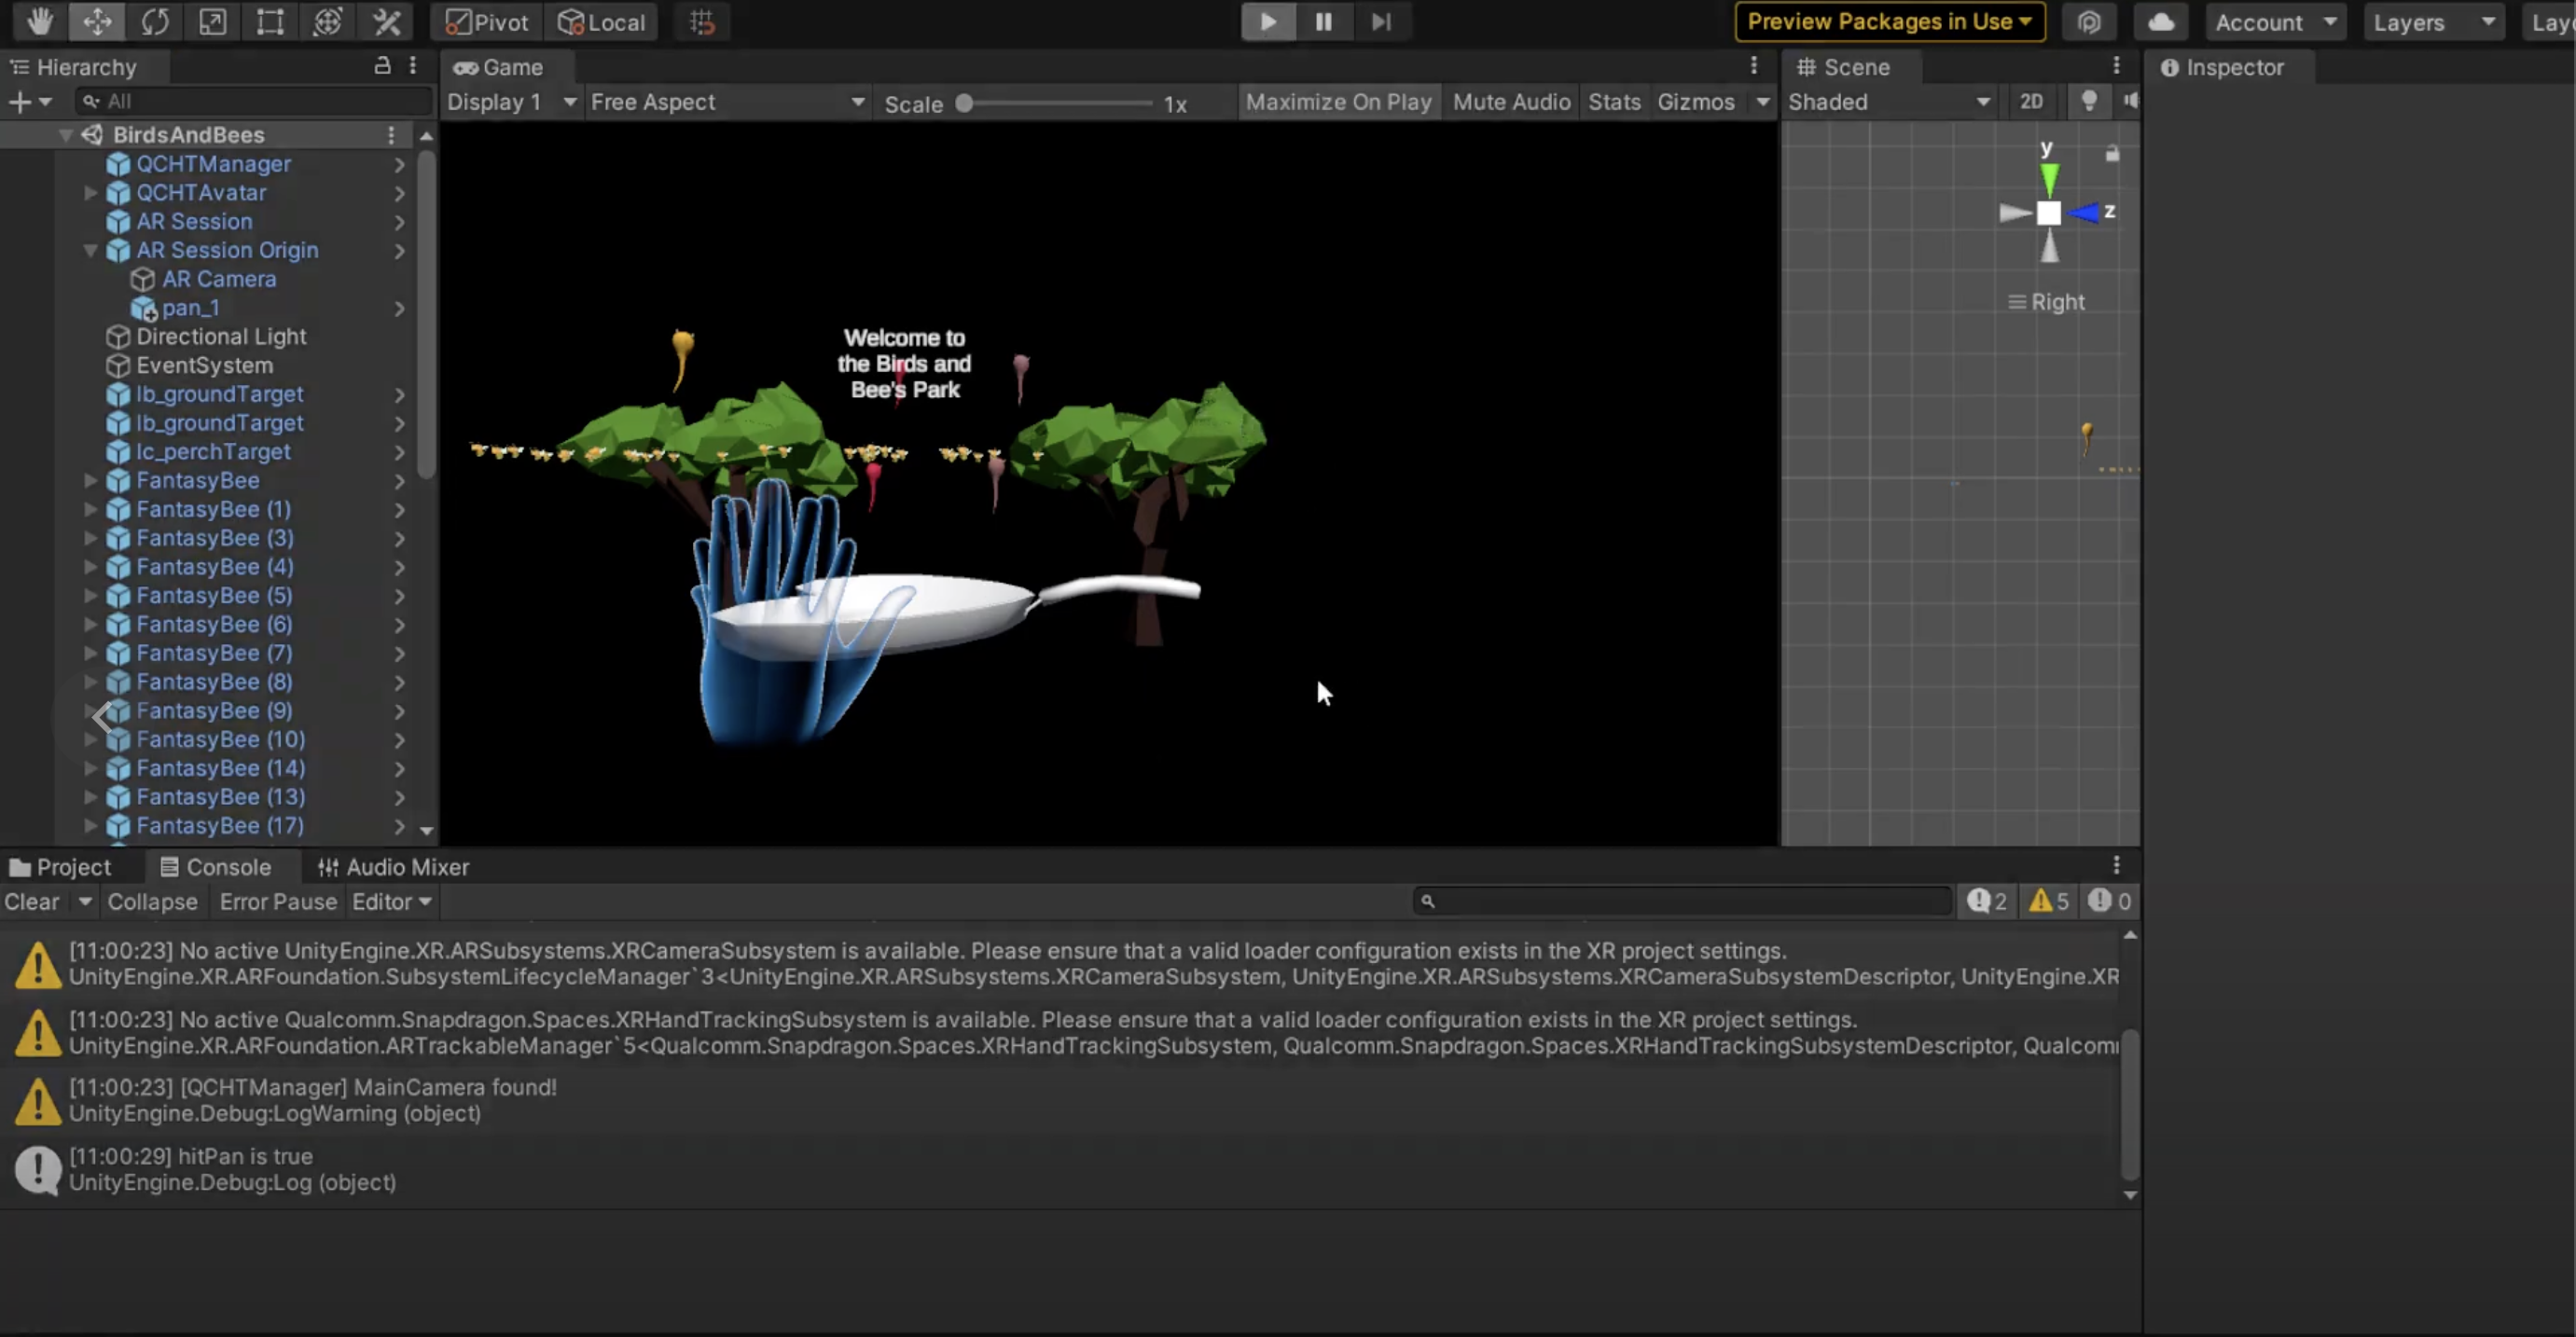Toggle scene lighting bulb icon

(2088, 101)
